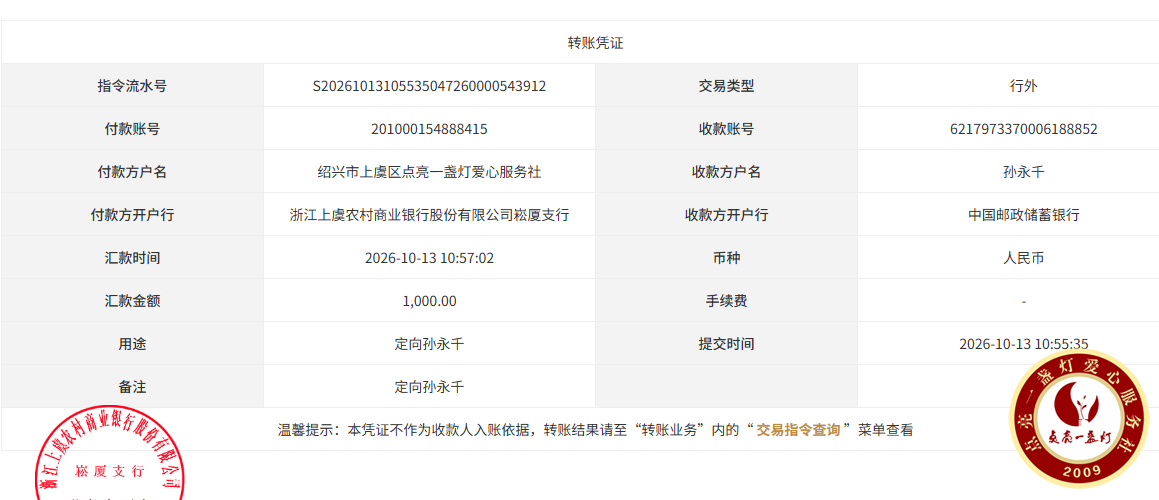Click the 收款账号 label
Viewport: 1159px width, 500px height.
727,129
